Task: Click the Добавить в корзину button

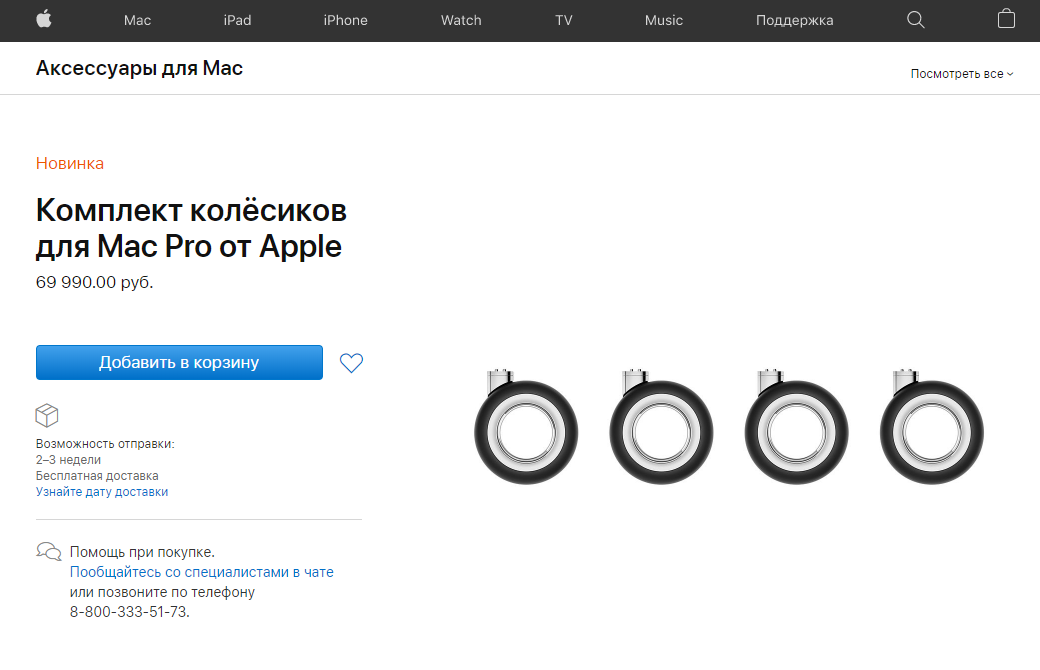Action: (179, 362)
